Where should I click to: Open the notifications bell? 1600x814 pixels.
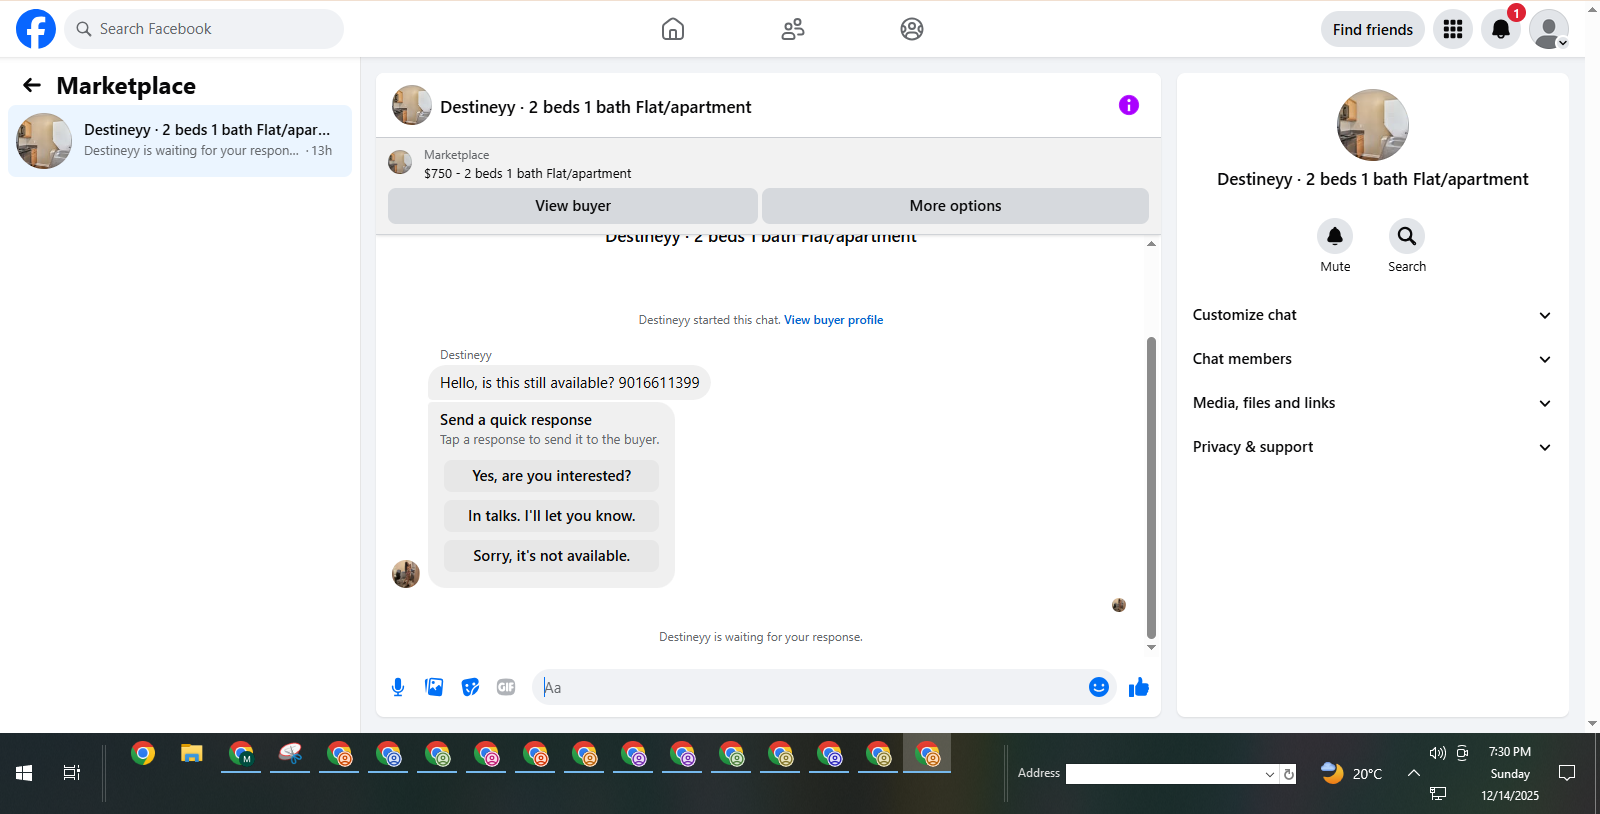pos(1501,29)
